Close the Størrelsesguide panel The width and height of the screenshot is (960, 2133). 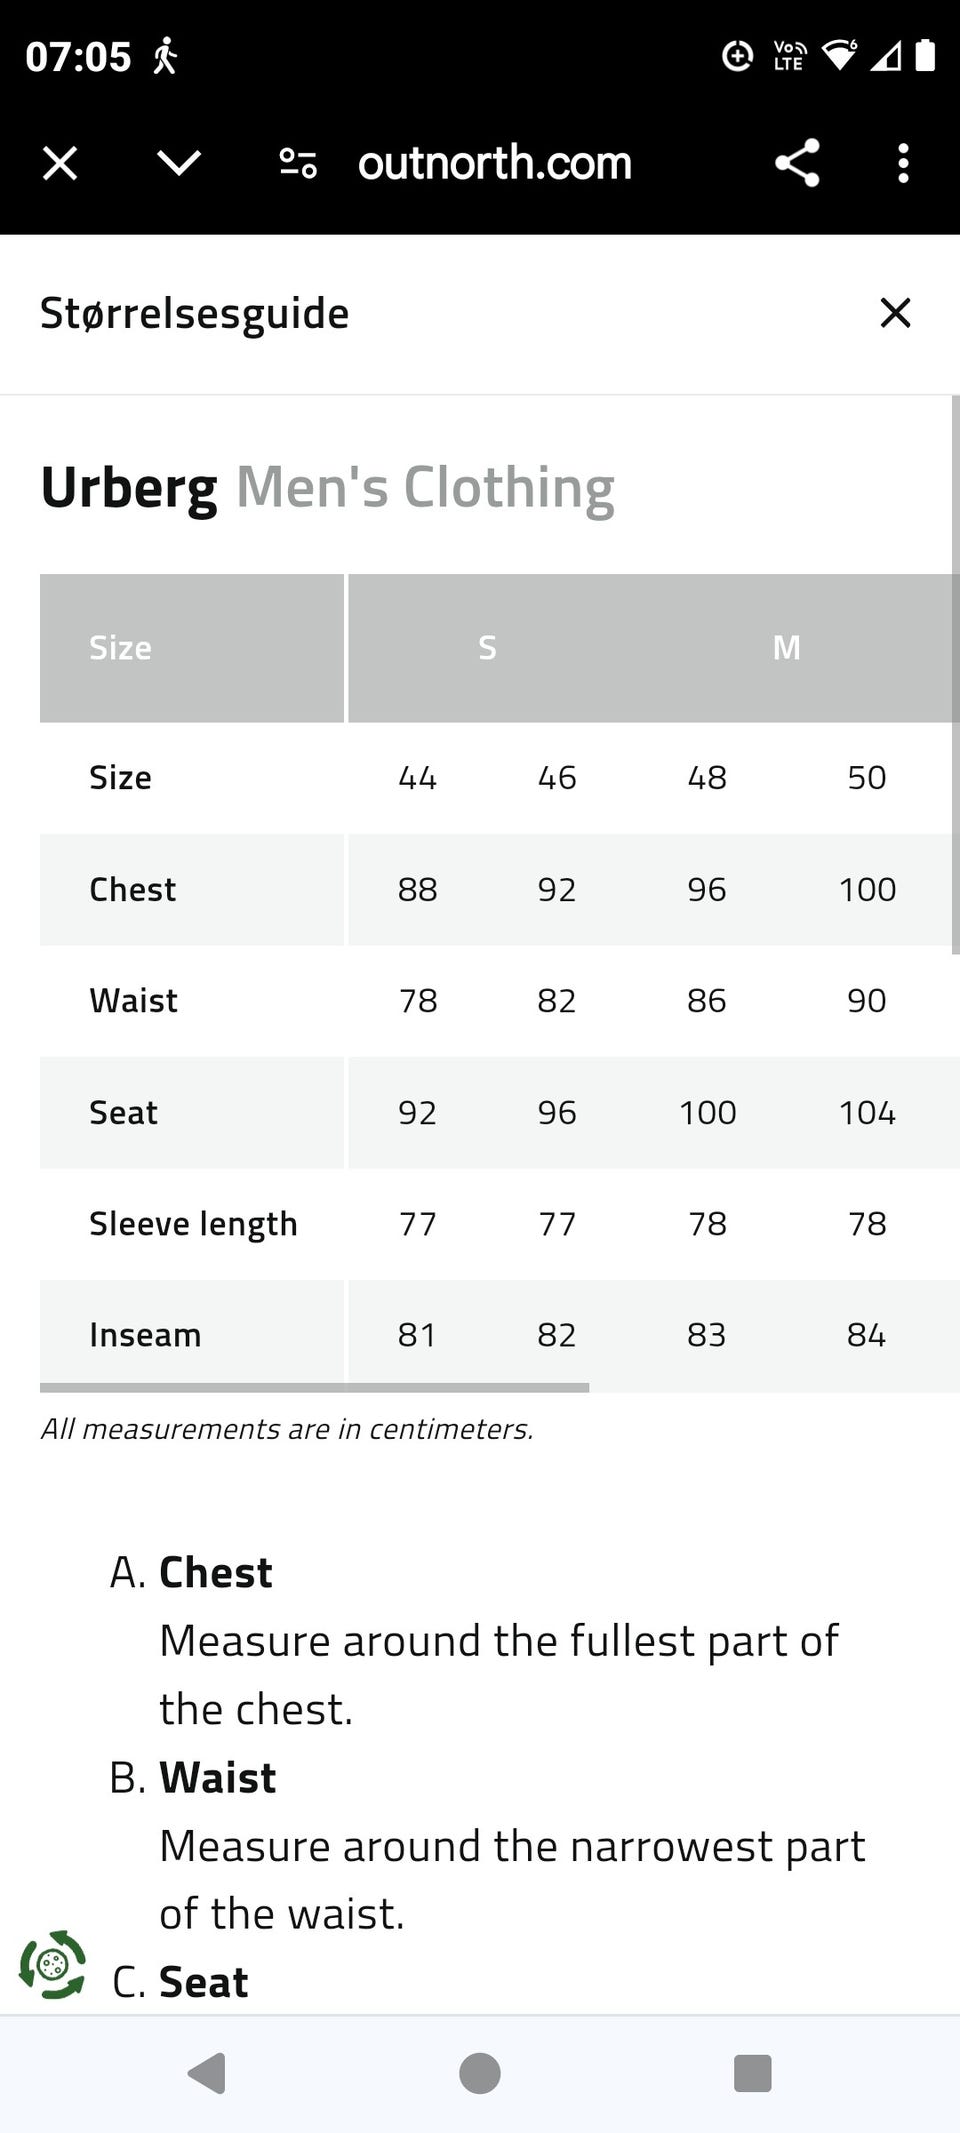click(x=895, y=313)
